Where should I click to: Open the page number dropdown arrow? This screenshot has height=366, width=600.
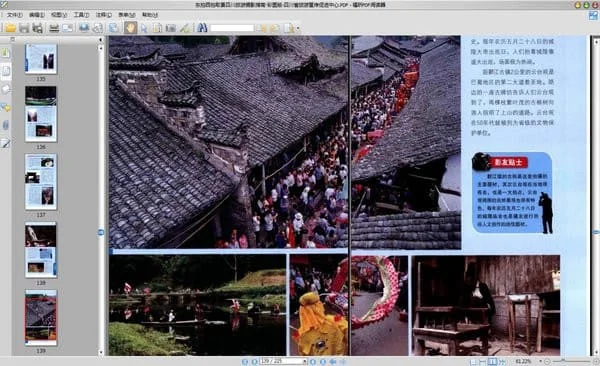pyautogui.click(x=305, y=361)
